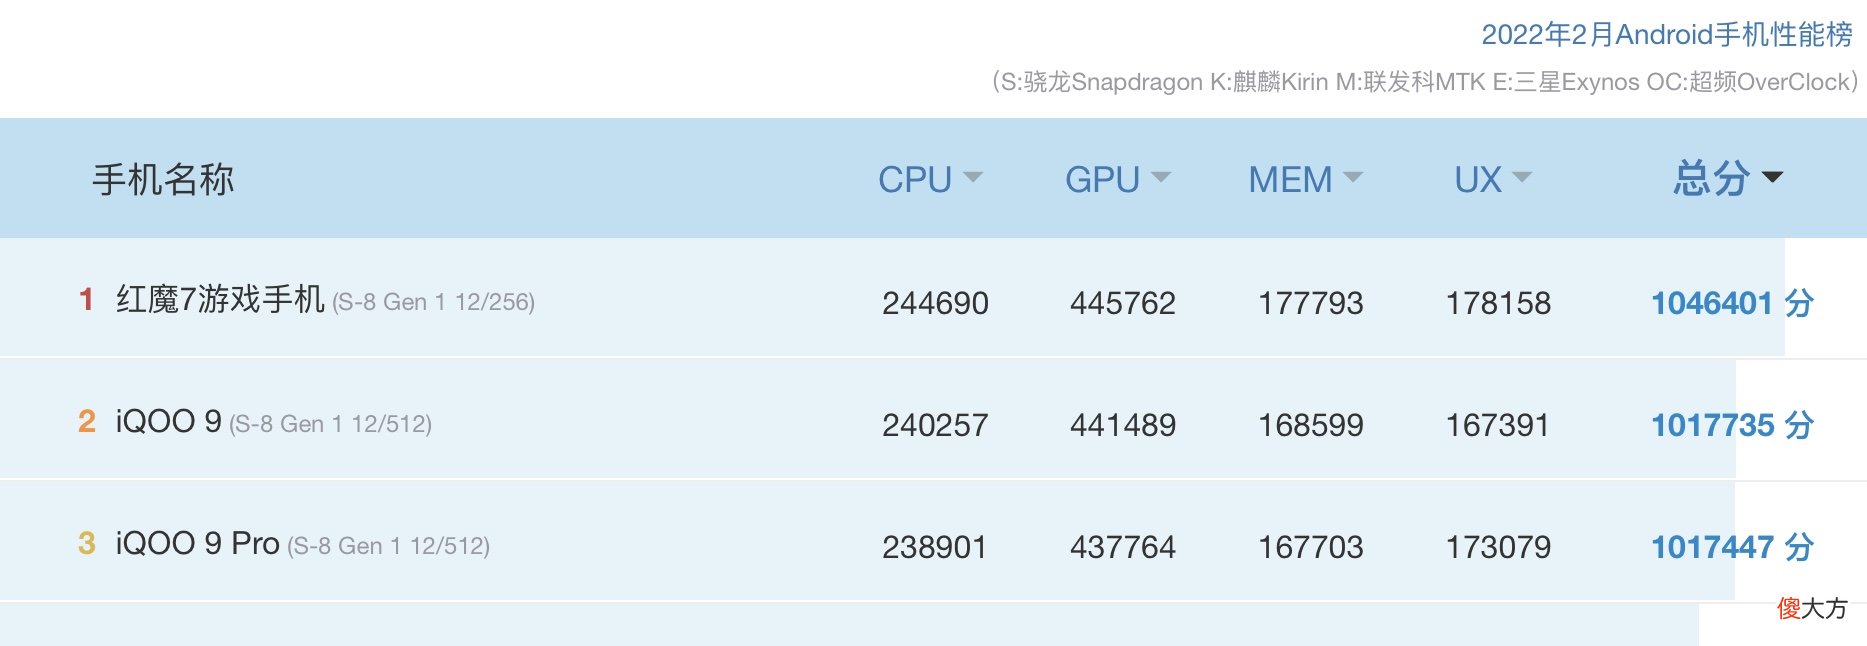Sort by 总分 total score
1867x646 pixels.
coord(1728,178)
